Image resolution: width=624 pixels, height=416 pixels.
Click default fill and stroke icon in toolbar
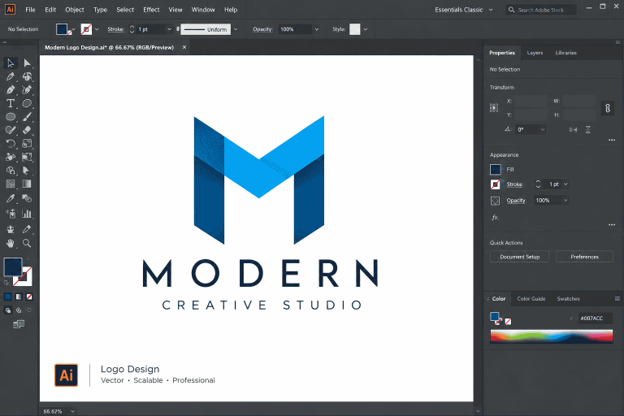[6, 283]
